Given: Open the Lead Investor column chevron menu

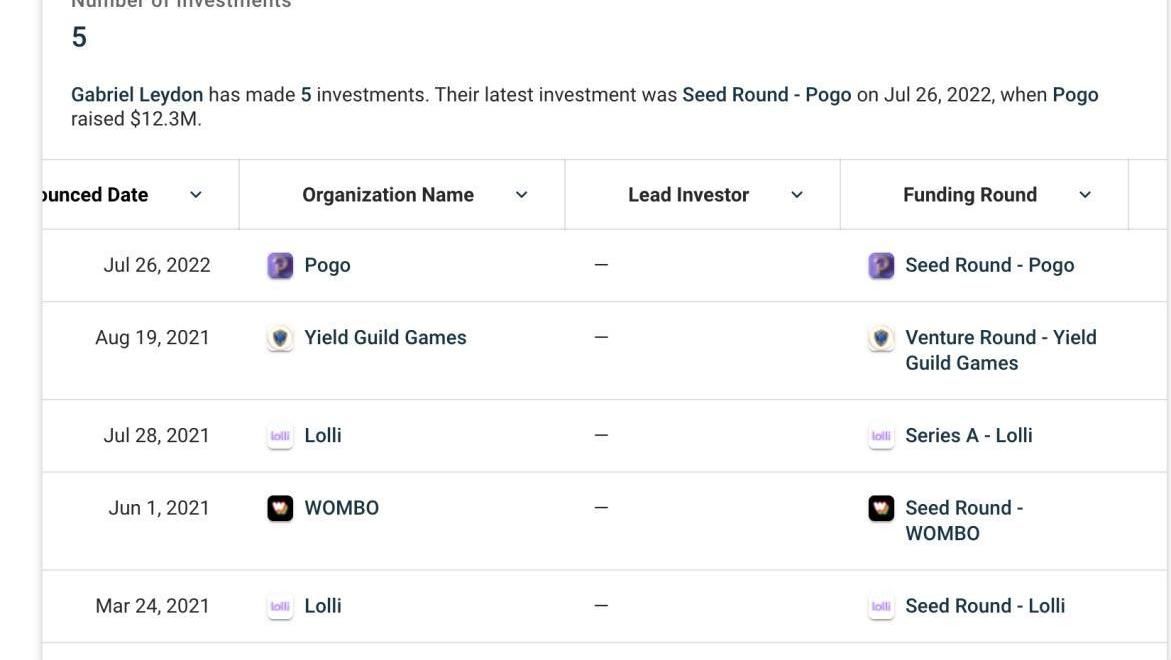Looking at the screenshot, I should pos(797,195).
